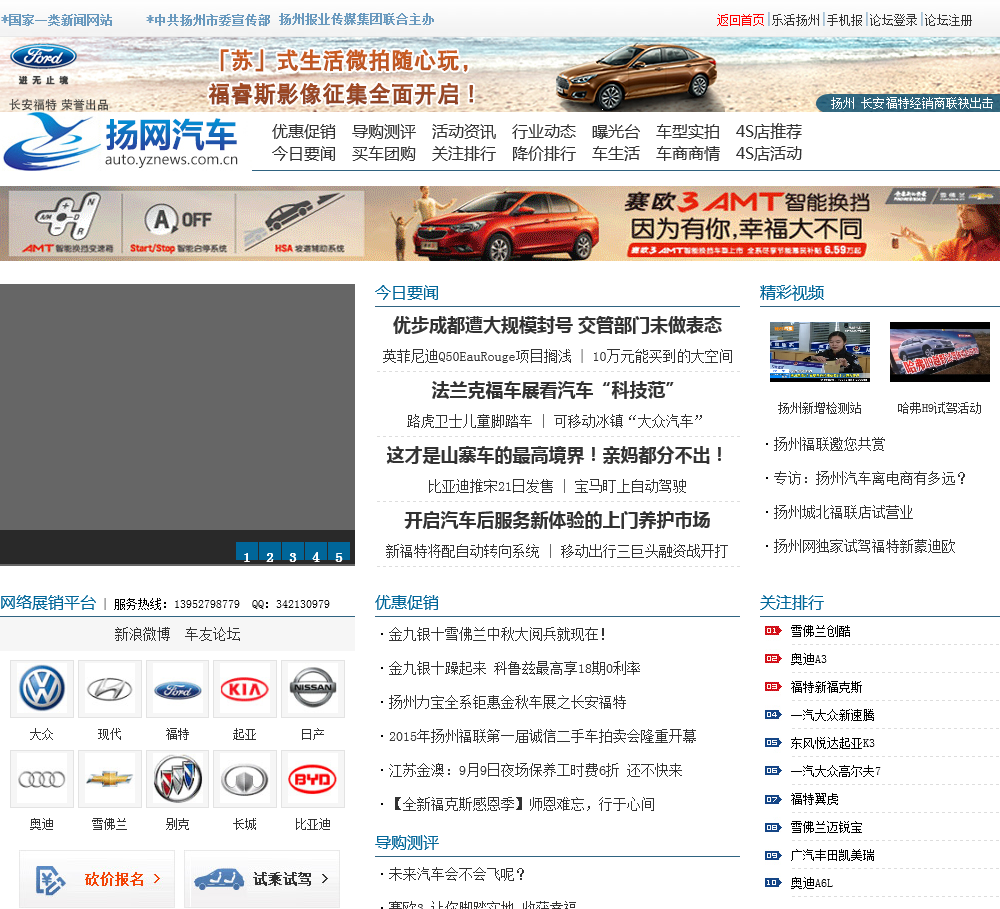Select rank 01 雪佛兰创酷

[820, 631]
